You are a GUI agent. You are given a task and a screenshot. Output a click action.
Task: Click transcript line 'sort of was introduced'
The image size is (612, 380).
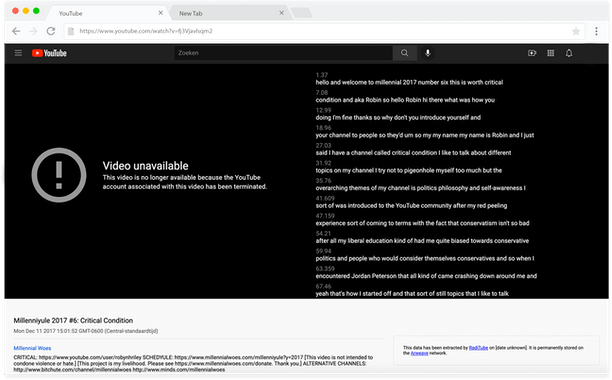[x=411, y=205]
